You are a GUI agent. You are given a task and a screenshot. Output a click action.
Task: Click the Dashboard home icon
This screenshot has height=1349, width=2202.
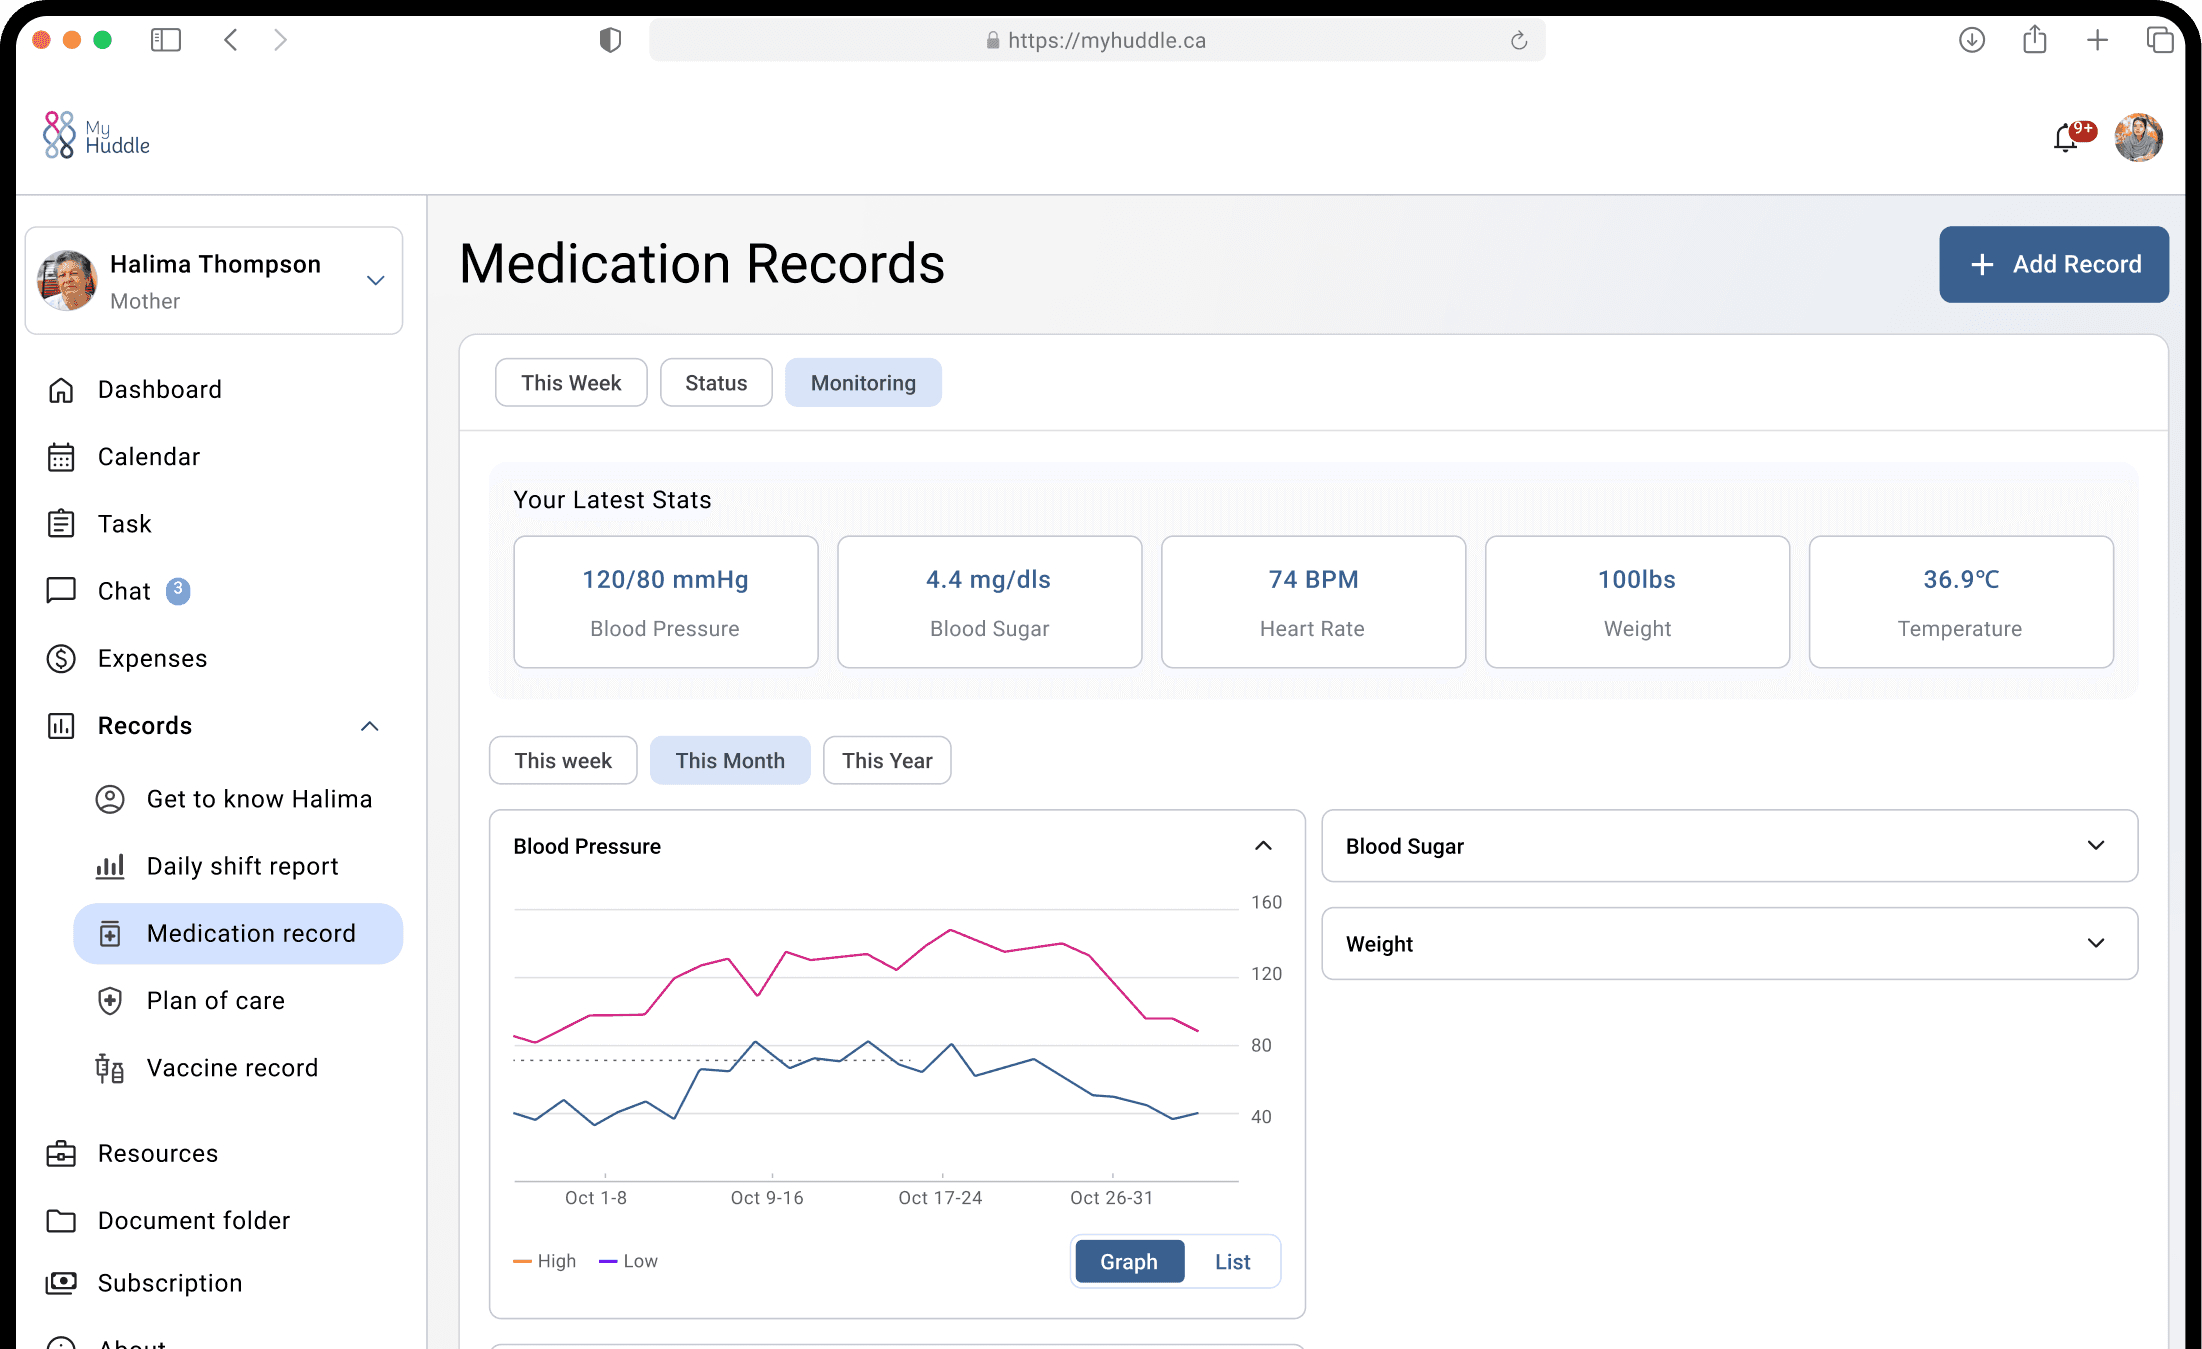61,390
